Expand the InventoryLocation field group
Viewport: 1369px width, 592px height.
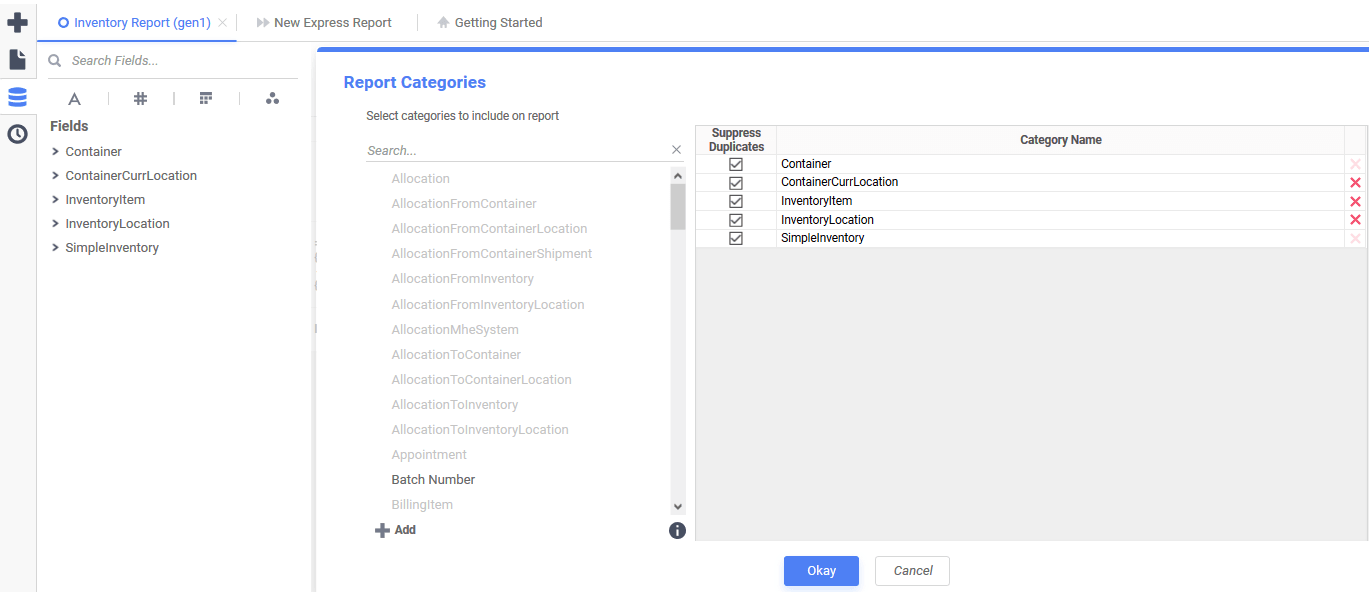click(x=55, y=223)
